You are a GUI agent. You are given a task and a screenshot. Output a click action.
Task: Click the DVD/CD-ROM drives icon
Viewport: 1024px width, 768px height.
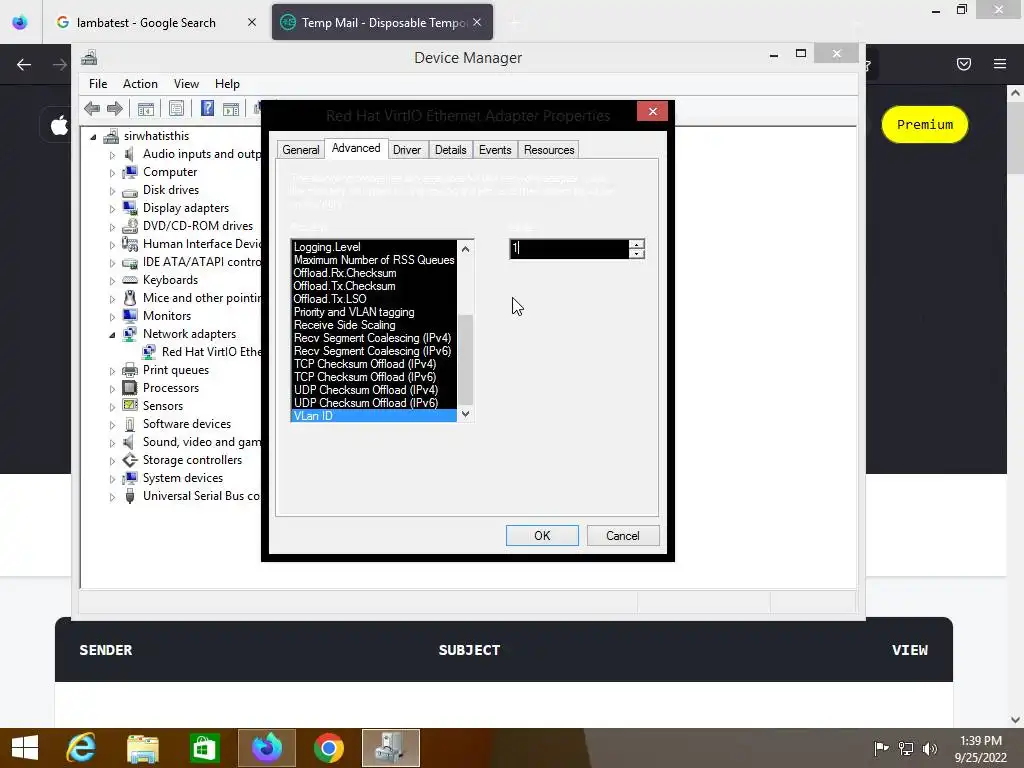[130, 226]
